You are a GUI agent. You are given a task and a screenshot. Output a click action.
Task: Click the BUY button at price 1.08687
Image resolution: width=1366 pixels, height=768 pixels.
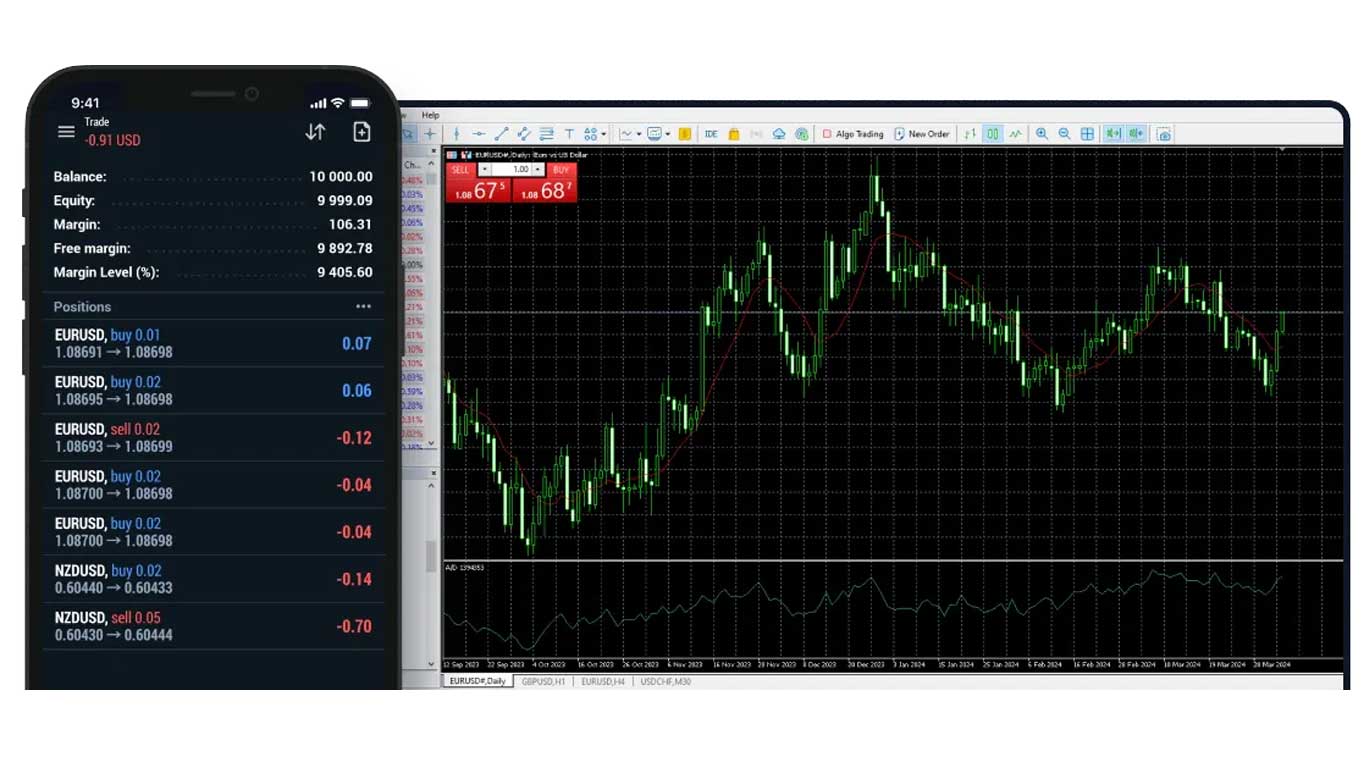pyautogui.click(x=550, y=190)
